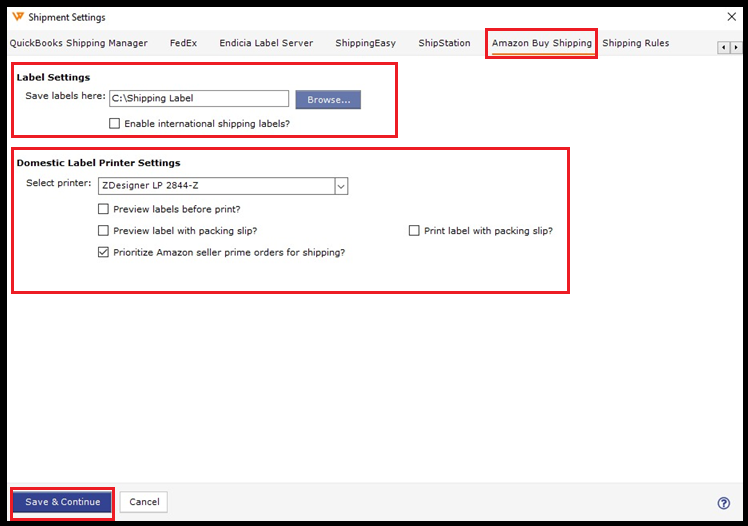
Task: Check Preview labels before print
Action: click(103, 209)
